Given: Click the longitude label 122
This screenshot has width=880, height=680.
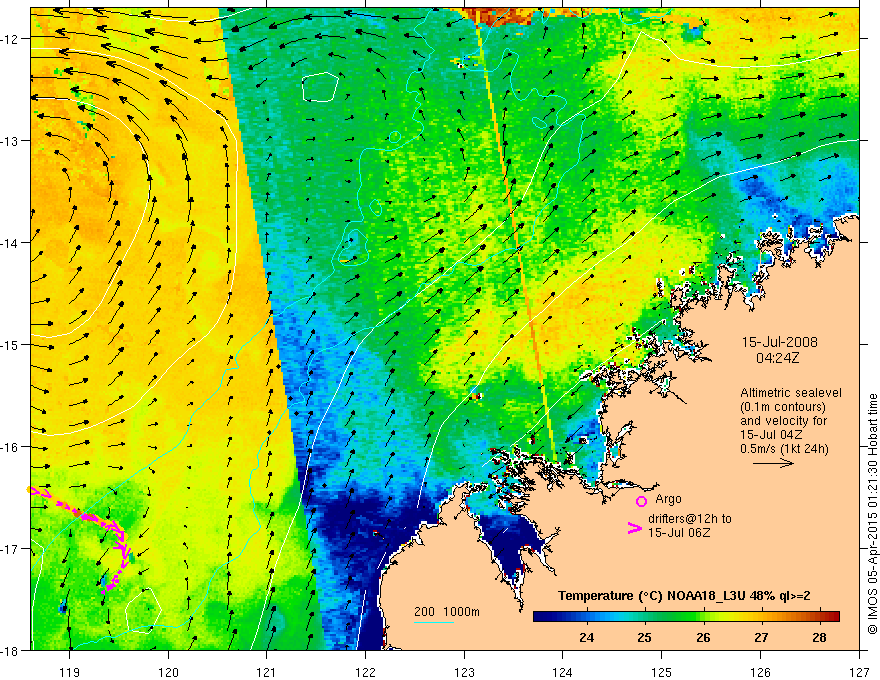Looking at the screenshot, I should coord(365,672).
